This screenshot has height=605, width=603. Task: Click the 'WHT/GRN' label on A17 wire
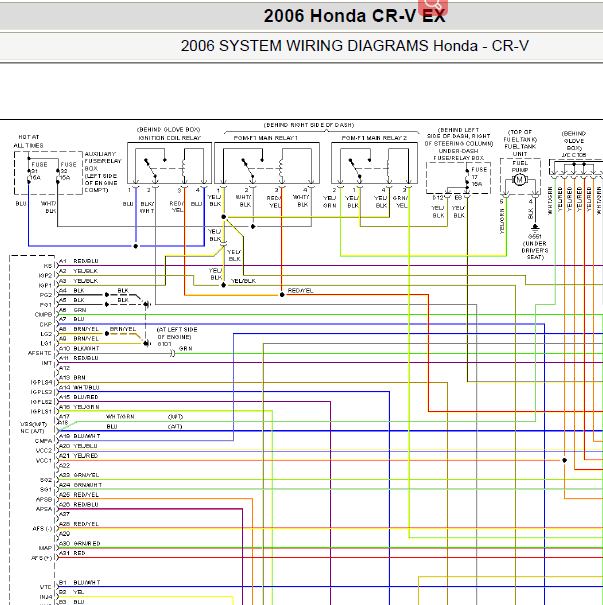pyautogui.click(x=120, y=417)
